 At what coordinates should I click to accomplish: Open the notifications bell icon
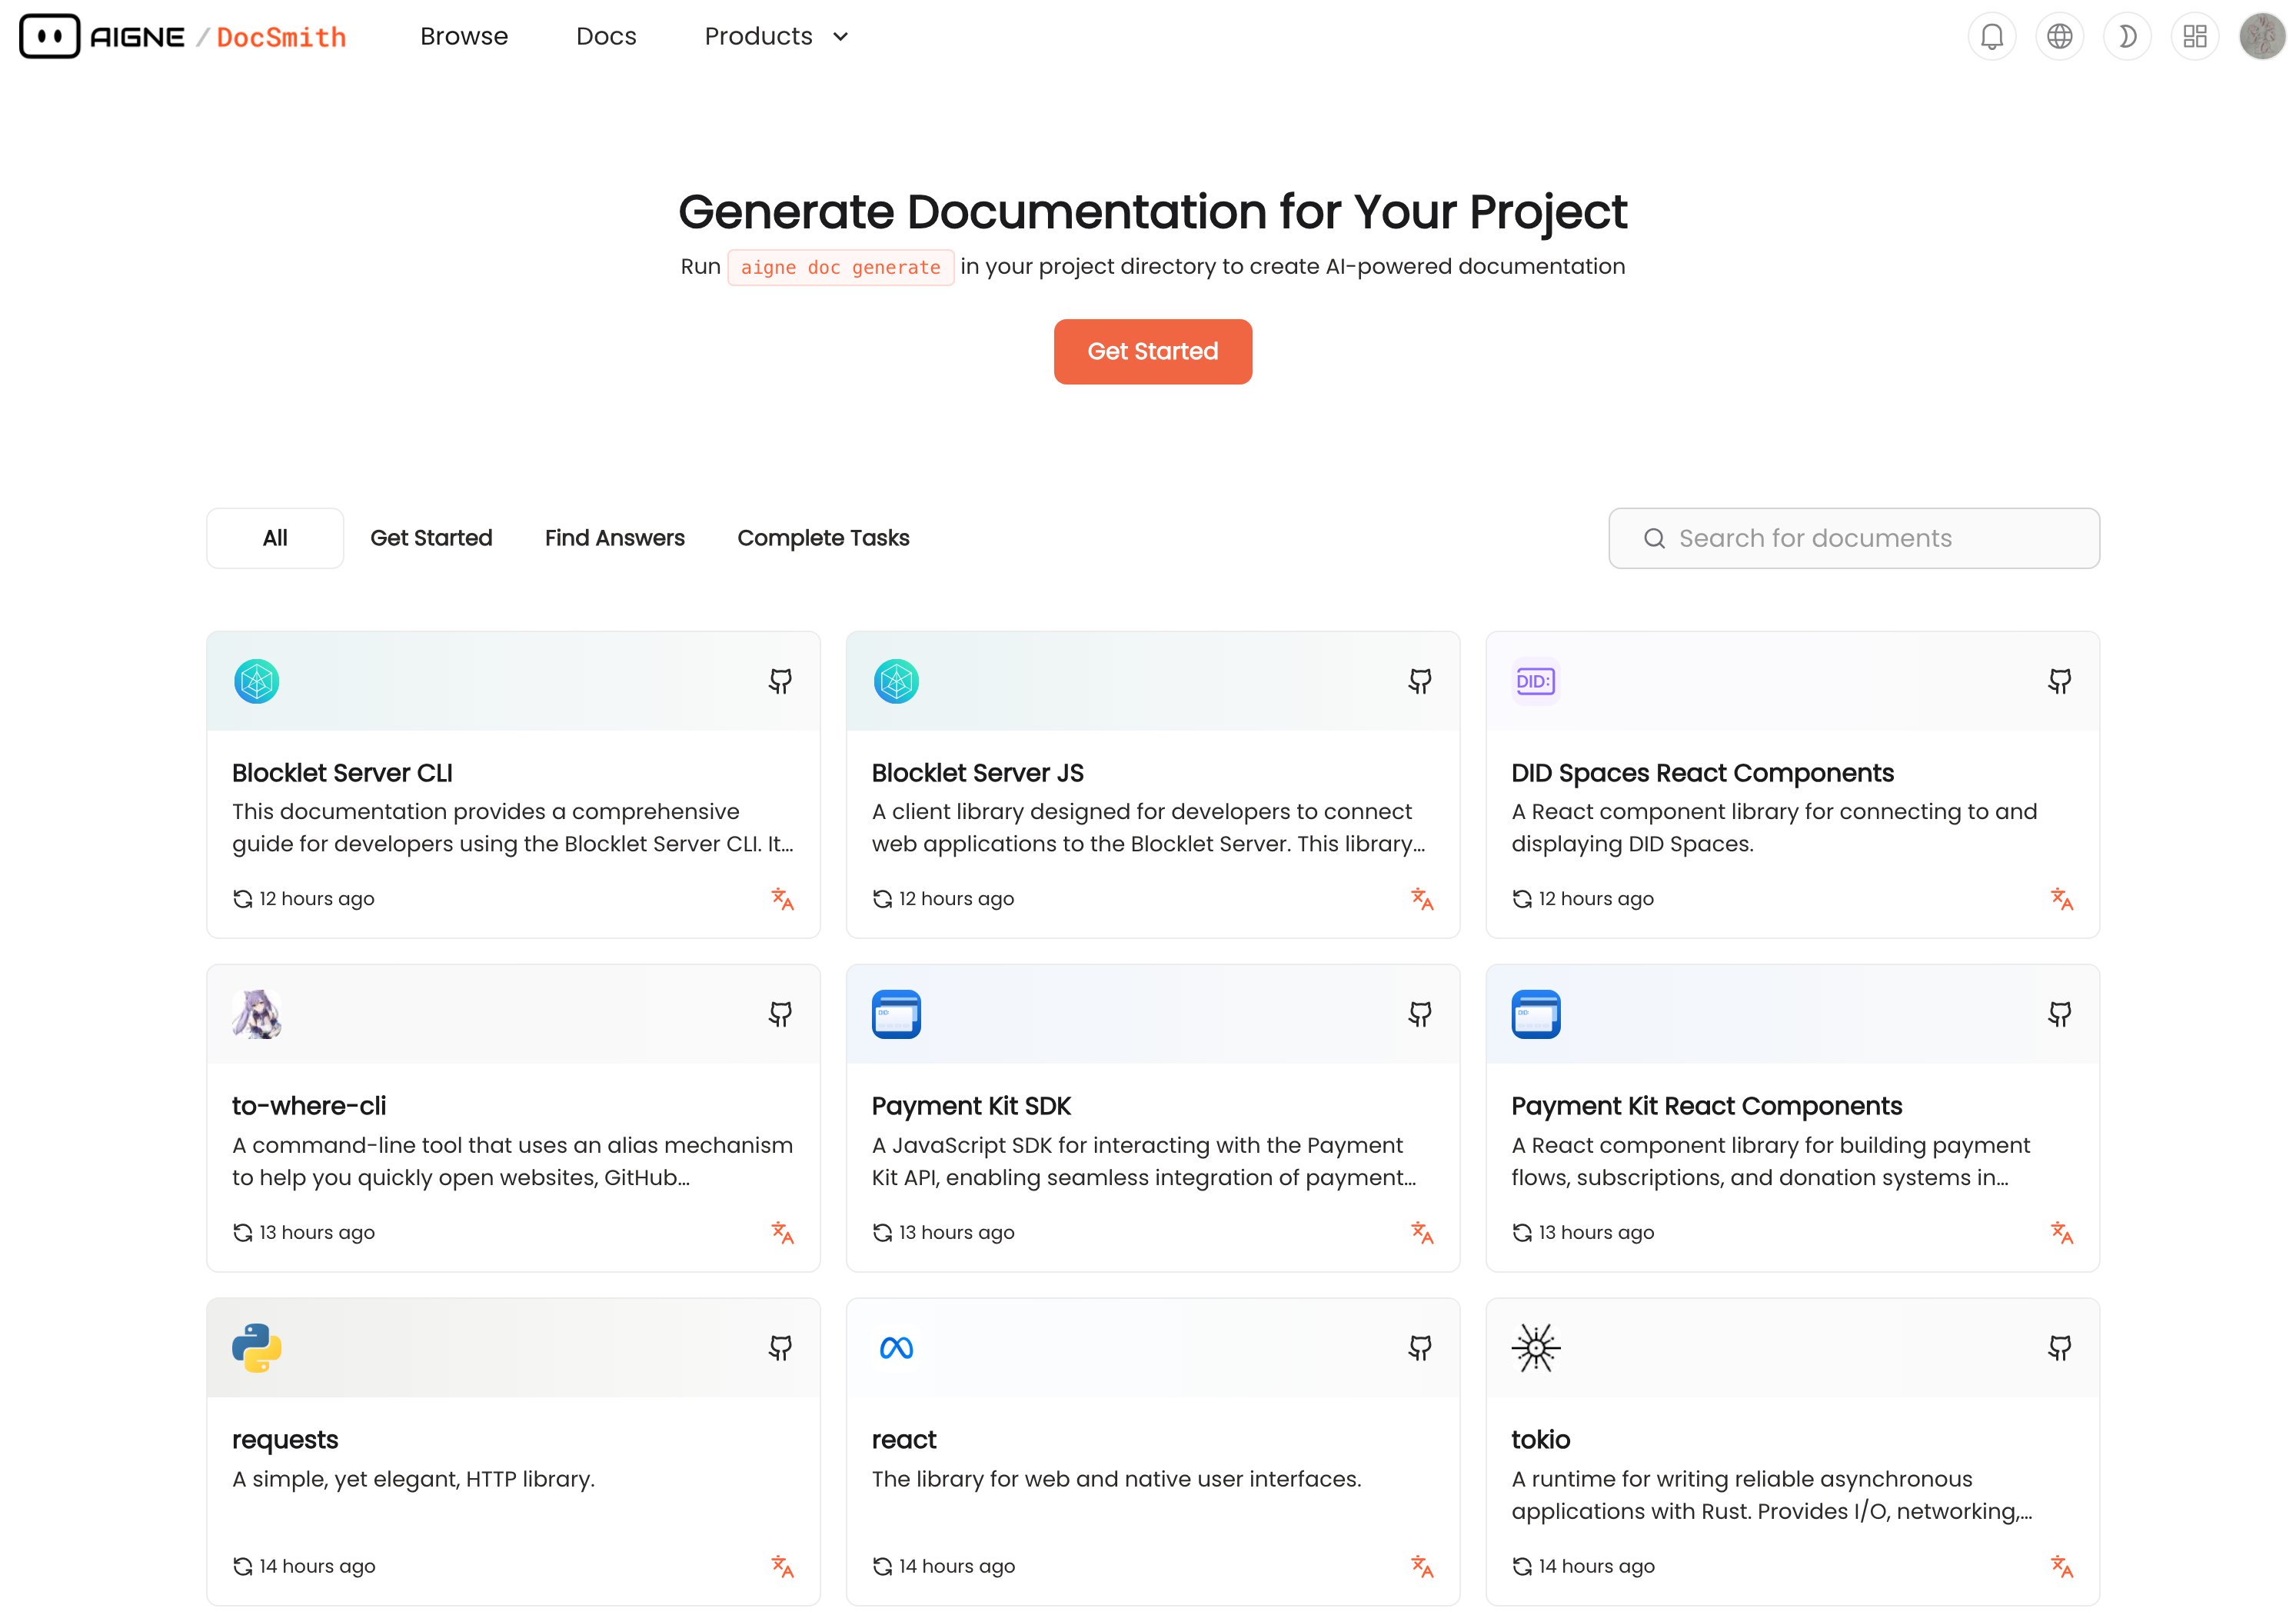click(1991, 37)
